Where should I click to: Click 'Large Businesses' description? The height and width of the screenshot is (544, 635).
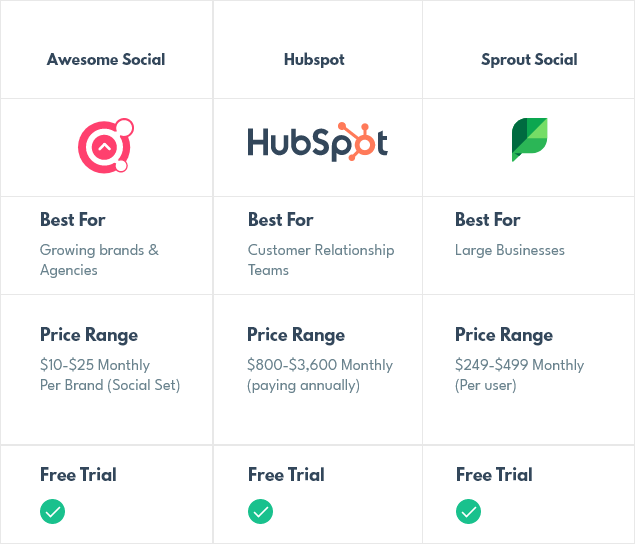coord(509,250)
